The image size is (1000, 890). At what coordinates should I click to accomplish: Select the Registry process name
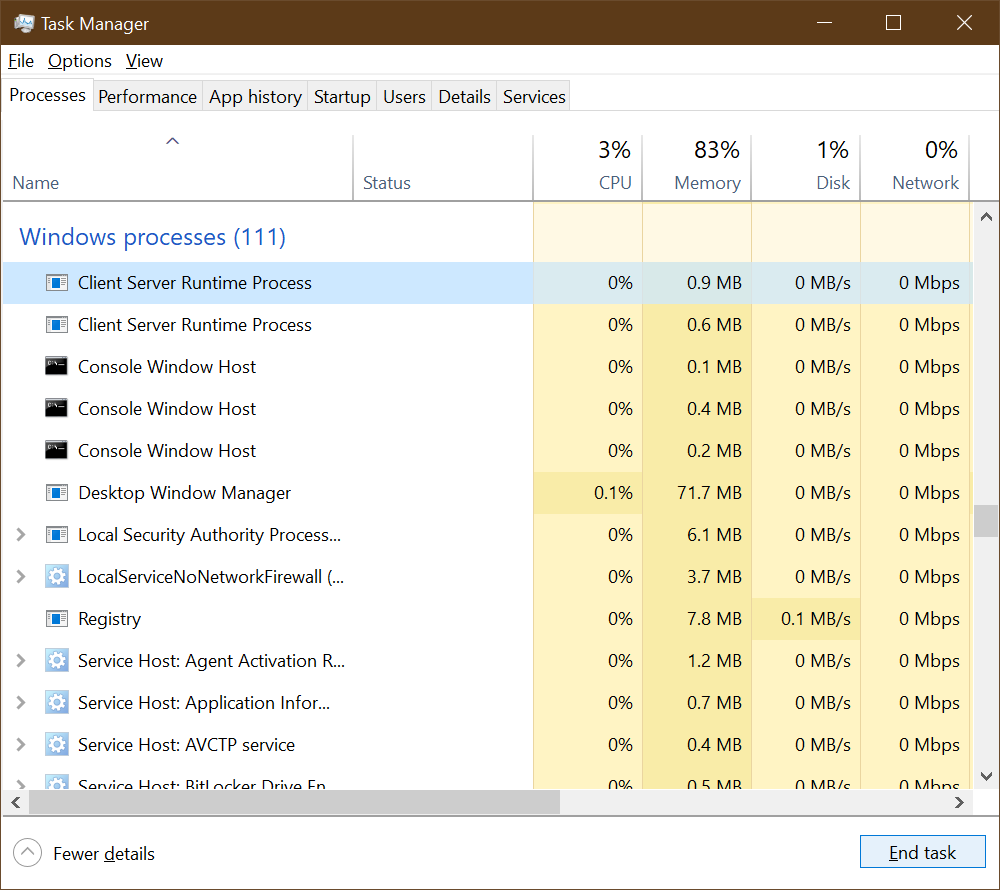(110, 619)
